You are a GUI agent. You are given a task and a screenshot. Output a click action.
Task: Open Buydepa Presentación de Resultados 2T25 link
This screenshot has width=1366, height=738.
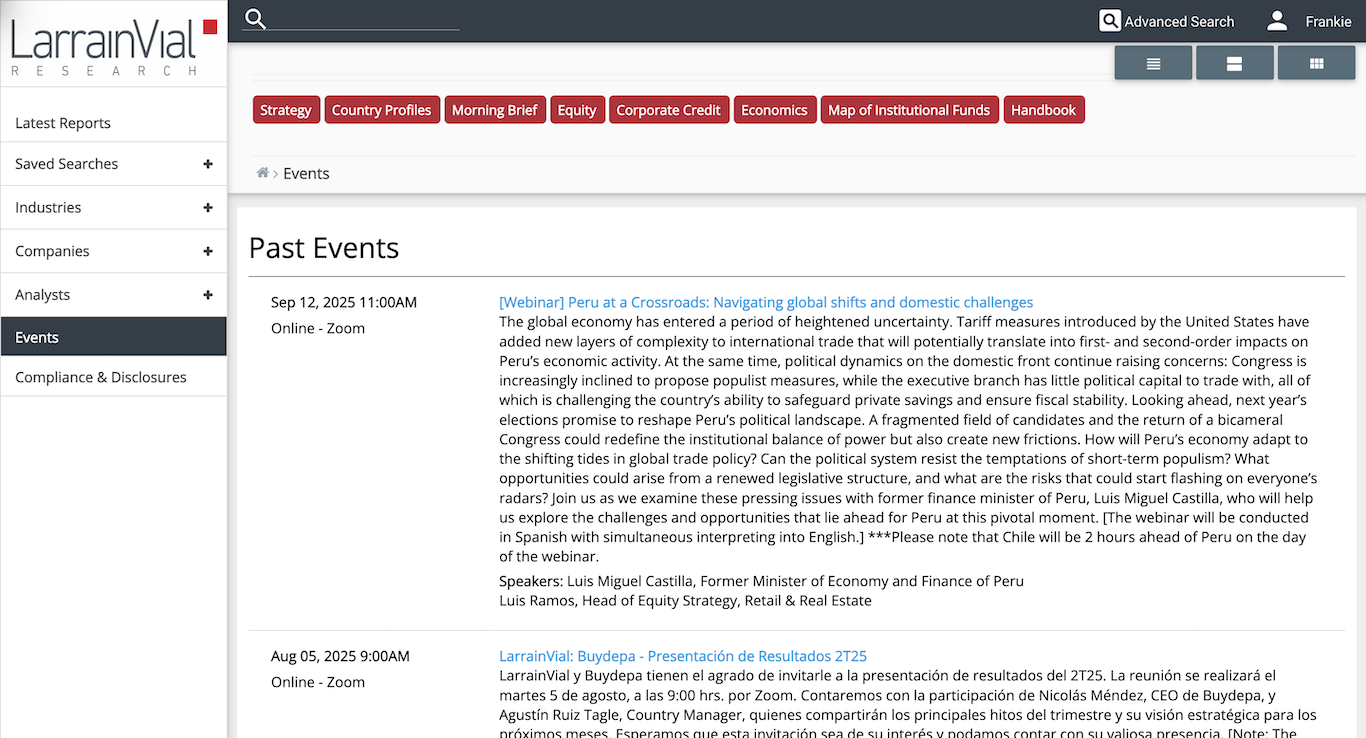682,656
